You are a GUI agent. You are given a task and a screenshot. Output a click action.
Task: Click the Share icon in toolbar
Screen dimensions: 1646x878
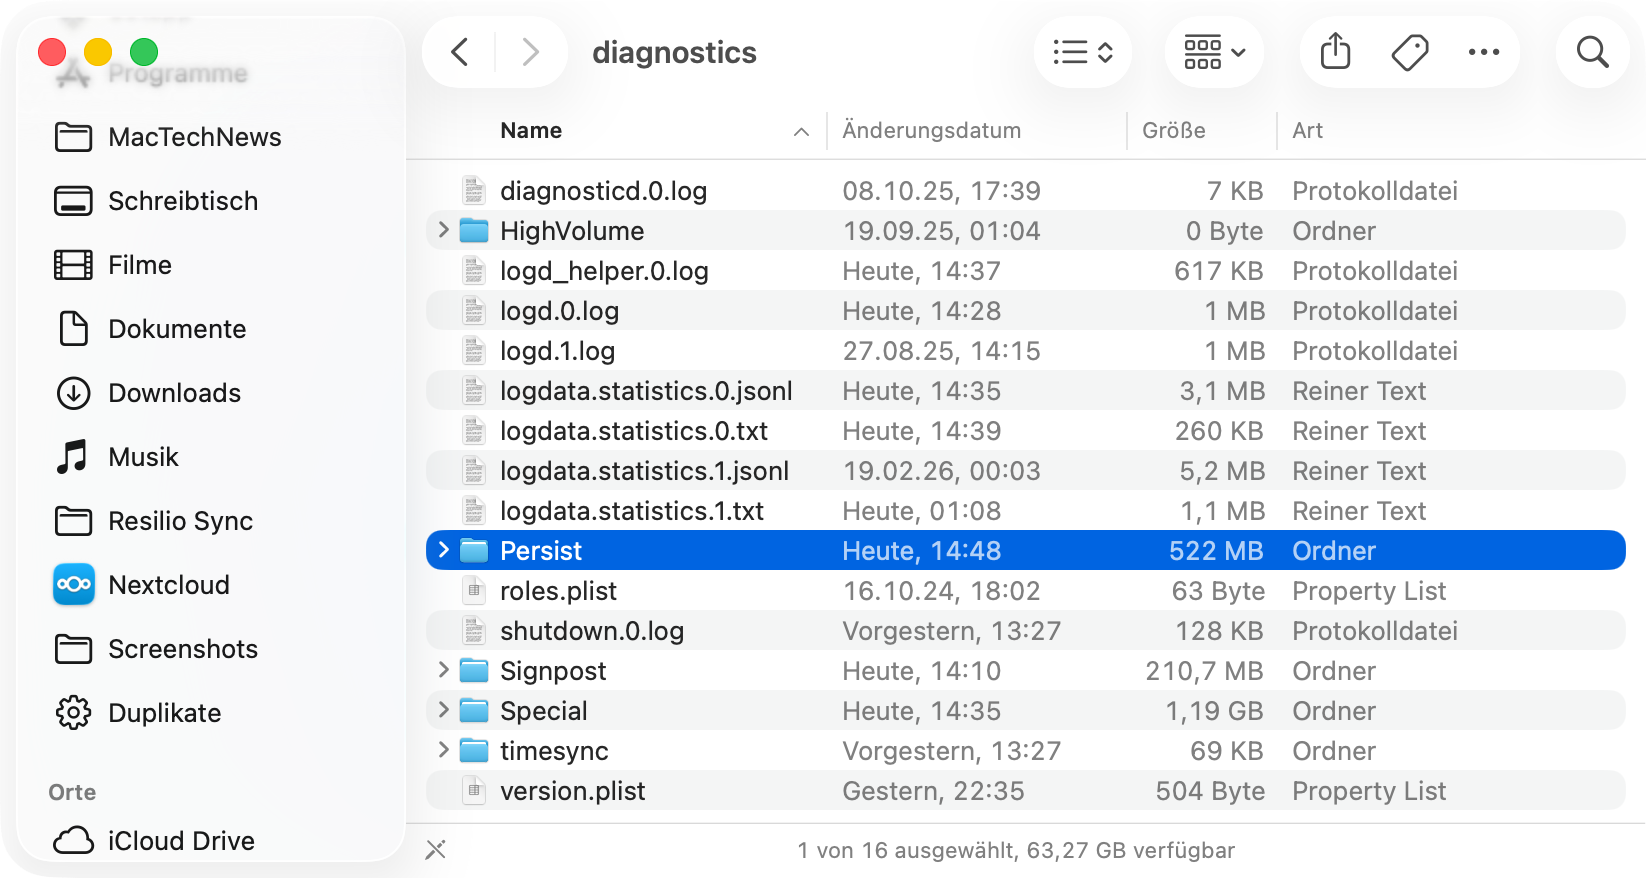(x=1335, y=52)
